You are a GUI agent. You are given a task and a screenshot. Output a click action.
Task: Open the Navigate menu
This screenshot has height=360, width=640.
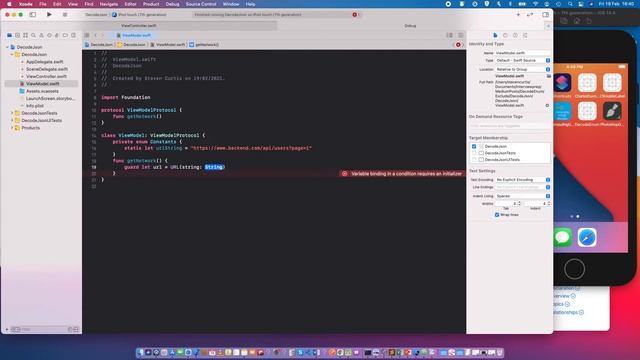(x=109, y=4)
